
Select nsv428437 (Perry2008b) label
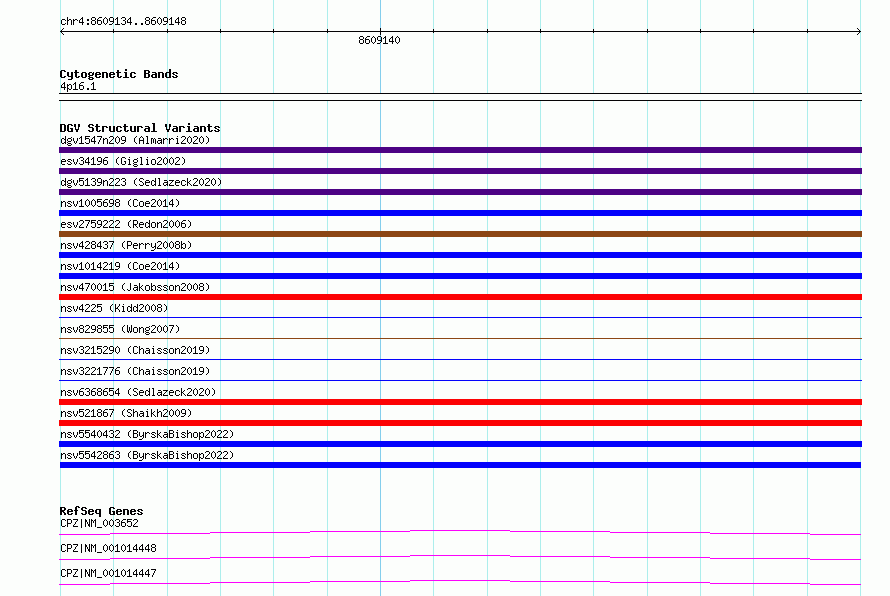[x=126, y=245]
